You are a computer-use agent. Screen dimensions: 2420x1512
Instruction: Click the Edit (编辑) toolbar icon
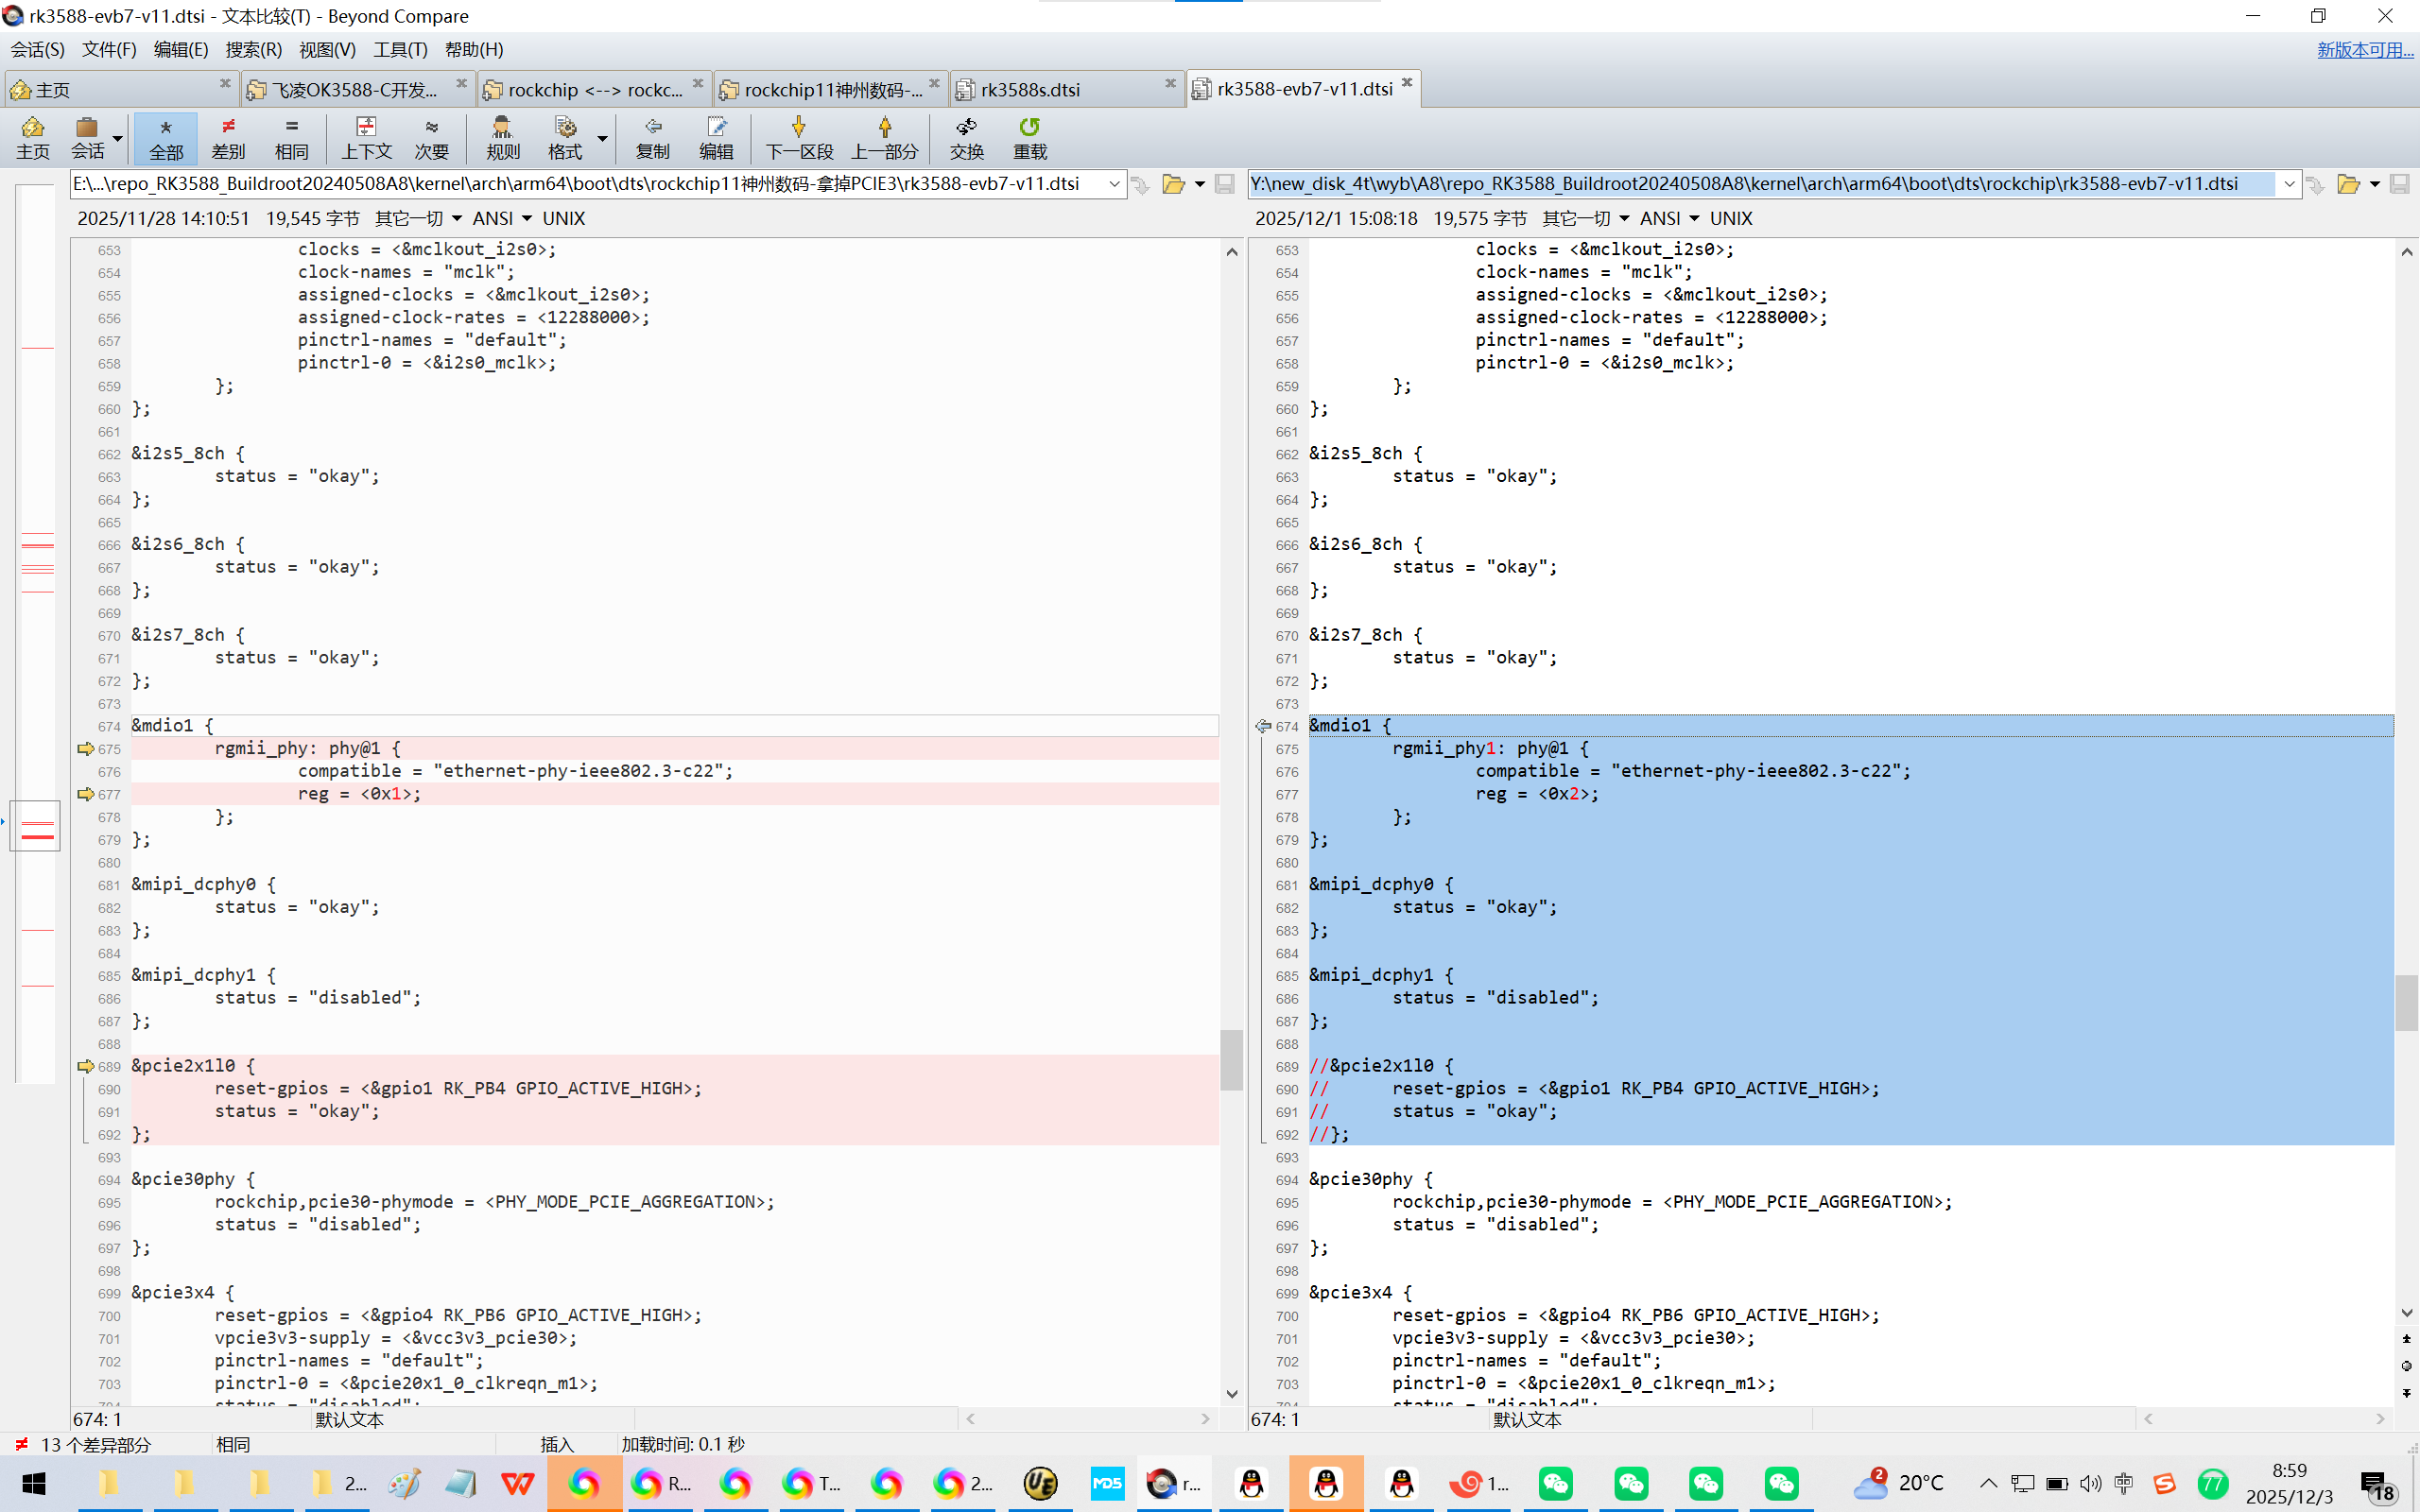tap(716, 137)
